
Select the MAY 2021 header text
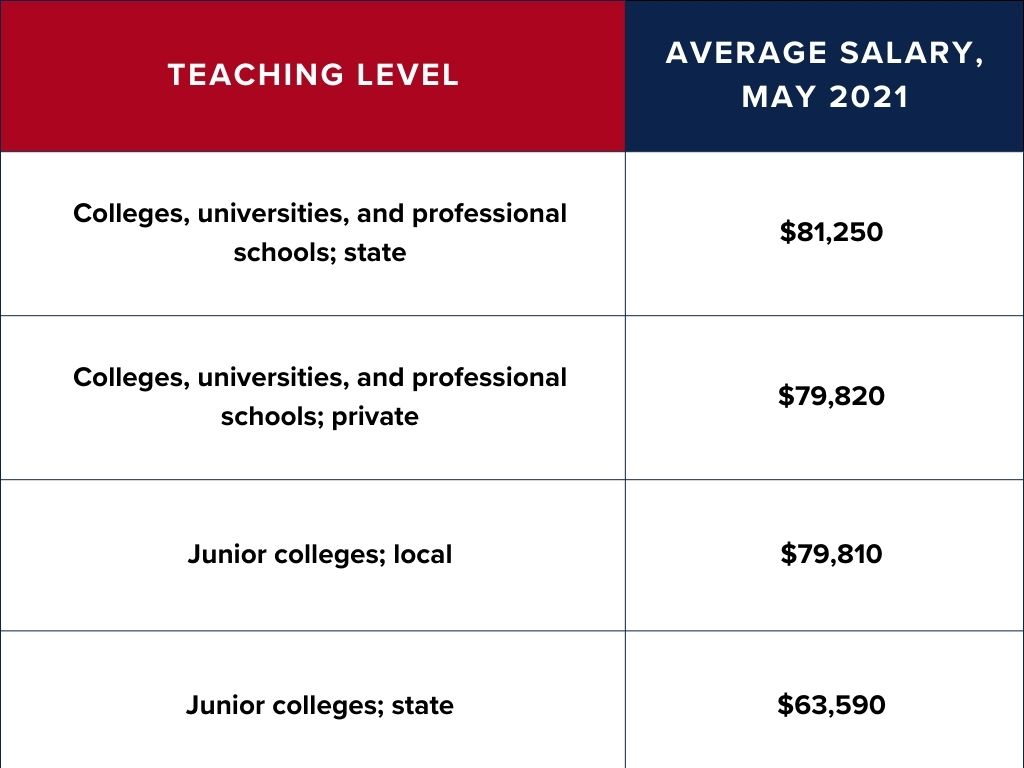(825, 98)
